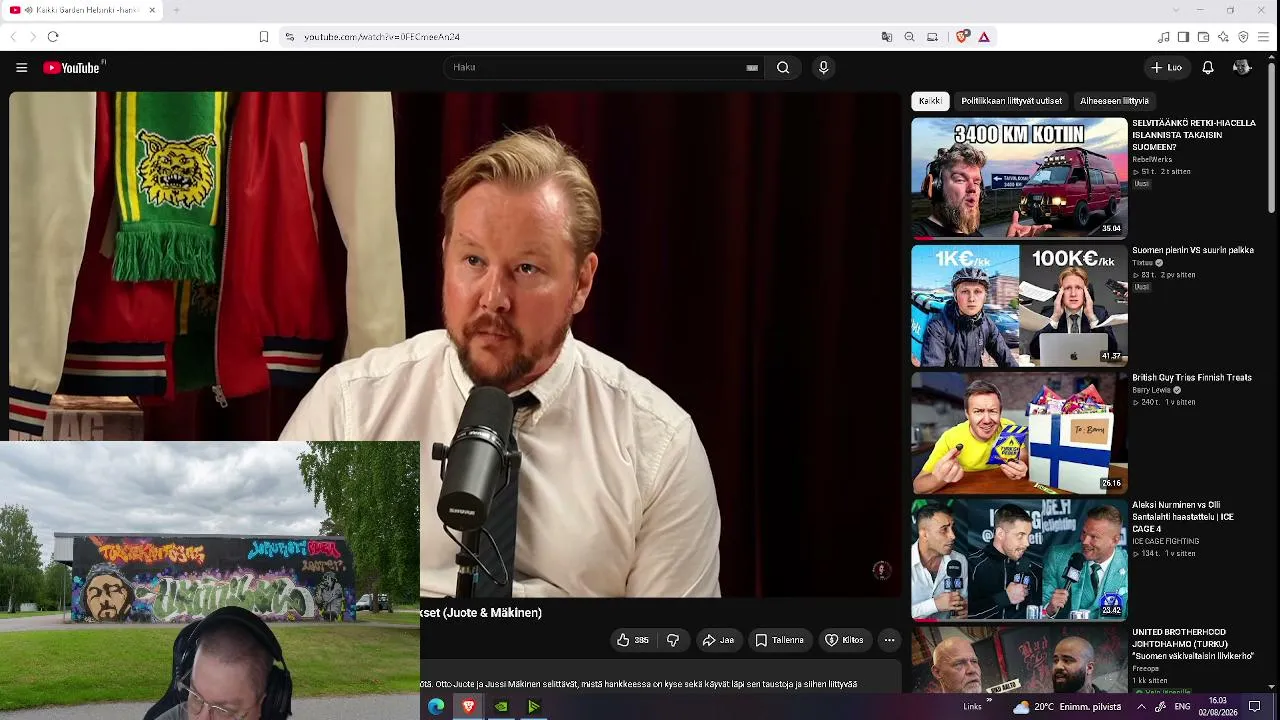Image resolution: width=1280 pixels, height=720 pixels.
Task: Share the video with Jaa button
Action: pos(718,640)
